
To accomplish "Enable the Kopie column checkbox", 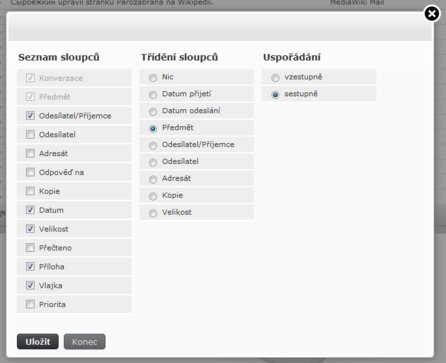I will pyautogui.click(x=30, y=191).
